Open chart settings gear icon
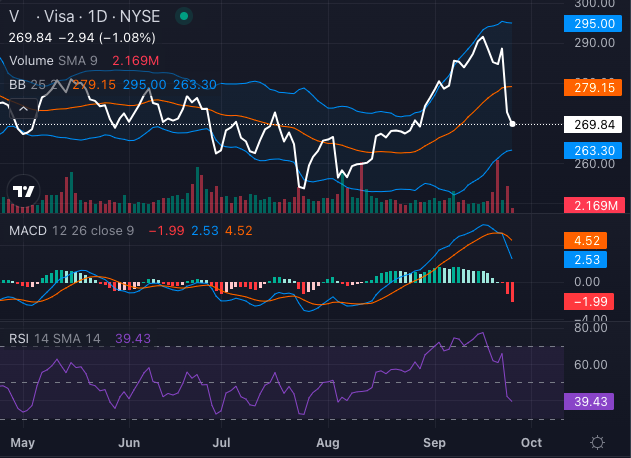631x458 pixels. pos(597,443)
